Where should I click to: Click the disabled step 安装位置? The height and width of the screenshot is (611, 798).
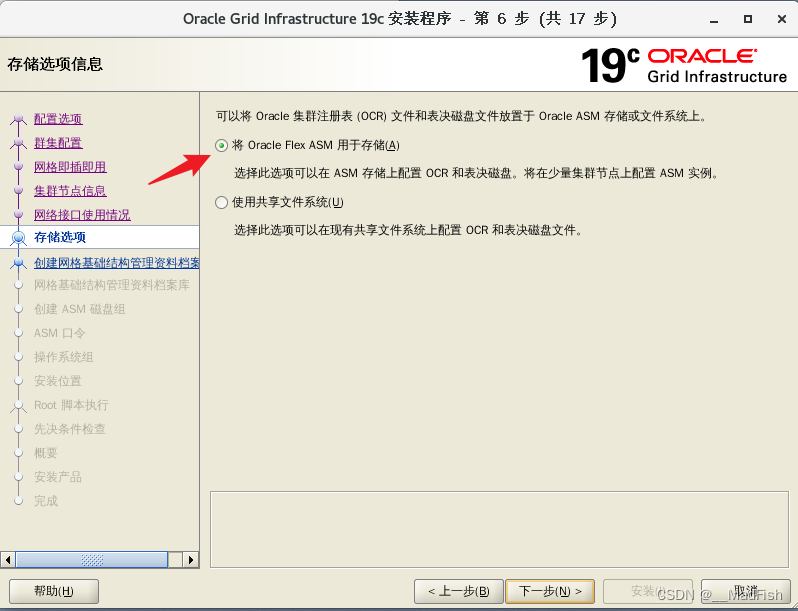coord(58,381)
